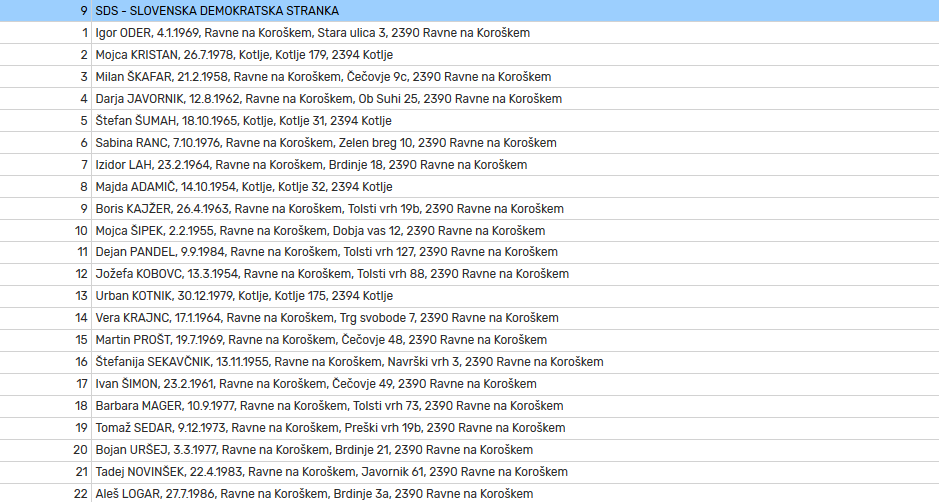Click candidate number 11 in the numbering column
The height and width of the screenshot is (502, 941).
tap(82, 252)
